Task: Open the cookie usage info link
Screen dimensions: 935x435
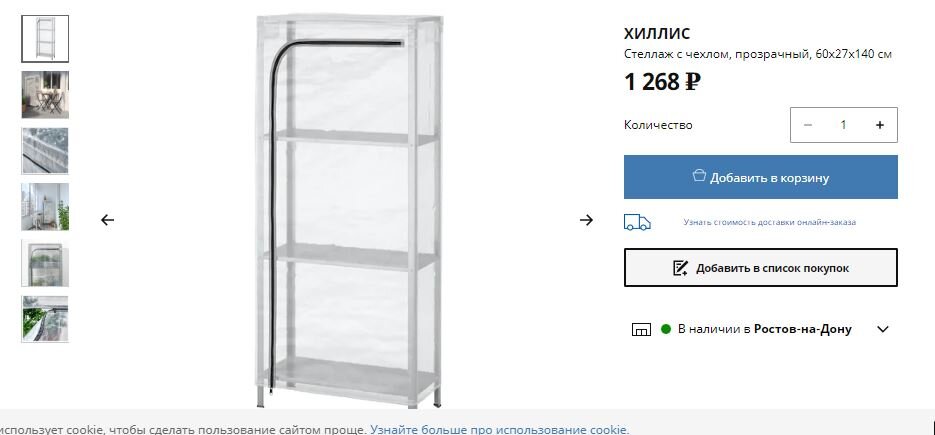Action: (x=499, y=430)
